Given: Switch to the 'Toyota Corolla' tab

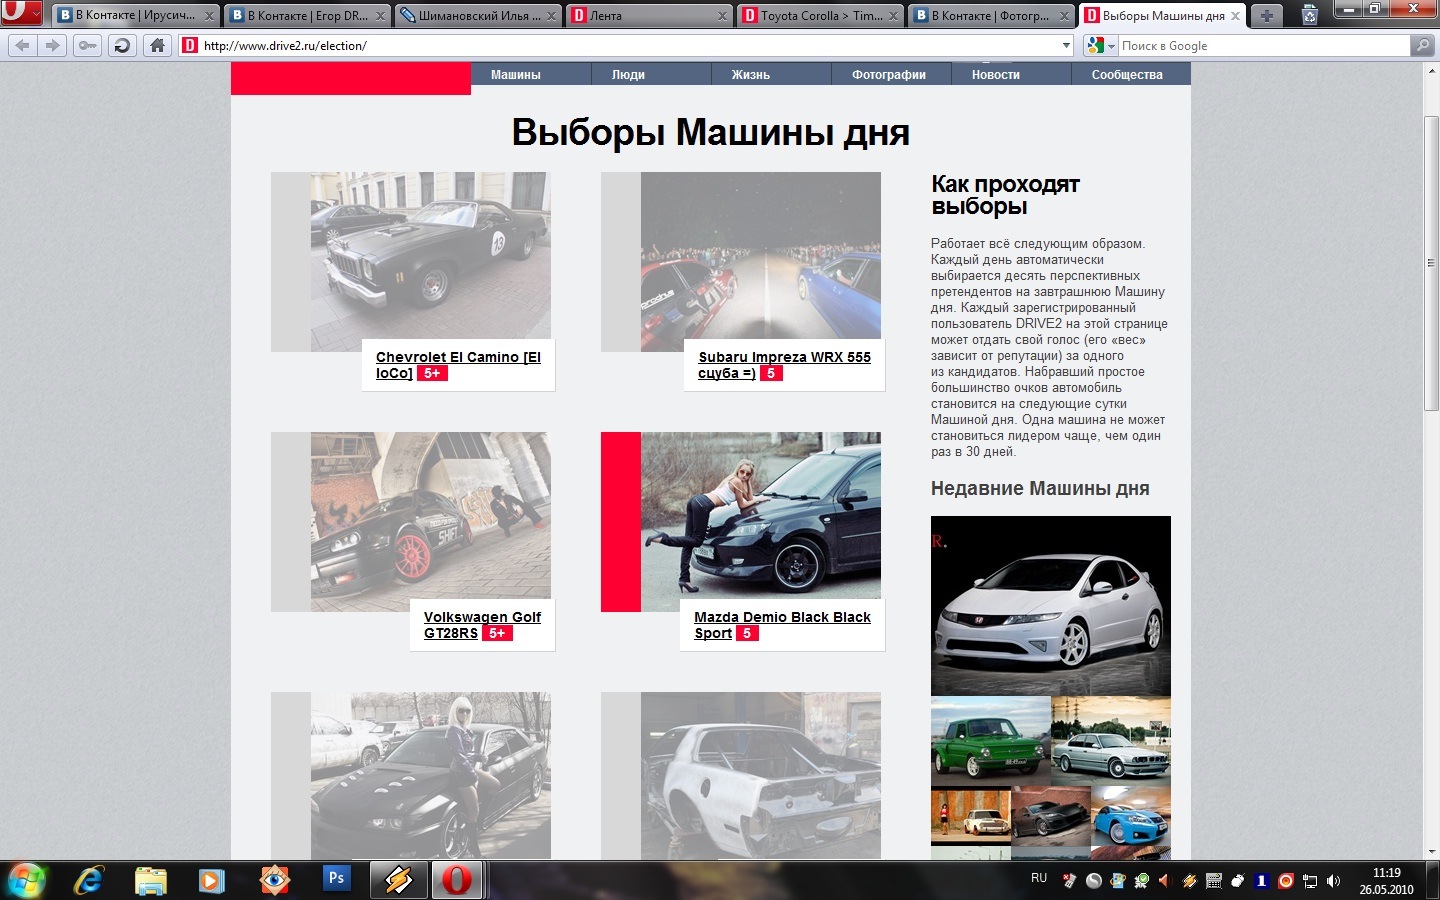Looking at the screenshot, I should [822, 16].
